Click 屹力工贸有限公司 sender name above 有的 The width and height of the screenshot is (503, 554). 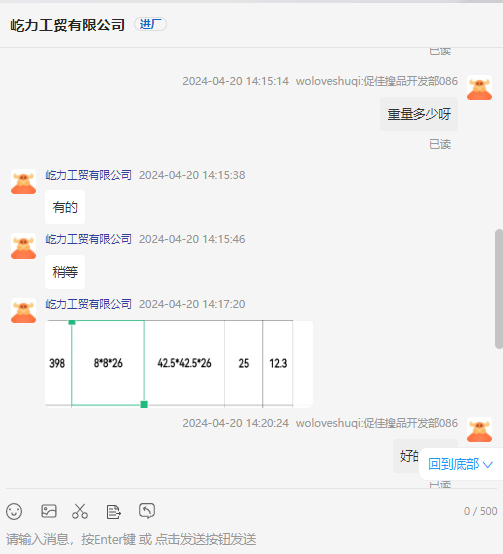(x=88, y=175)
